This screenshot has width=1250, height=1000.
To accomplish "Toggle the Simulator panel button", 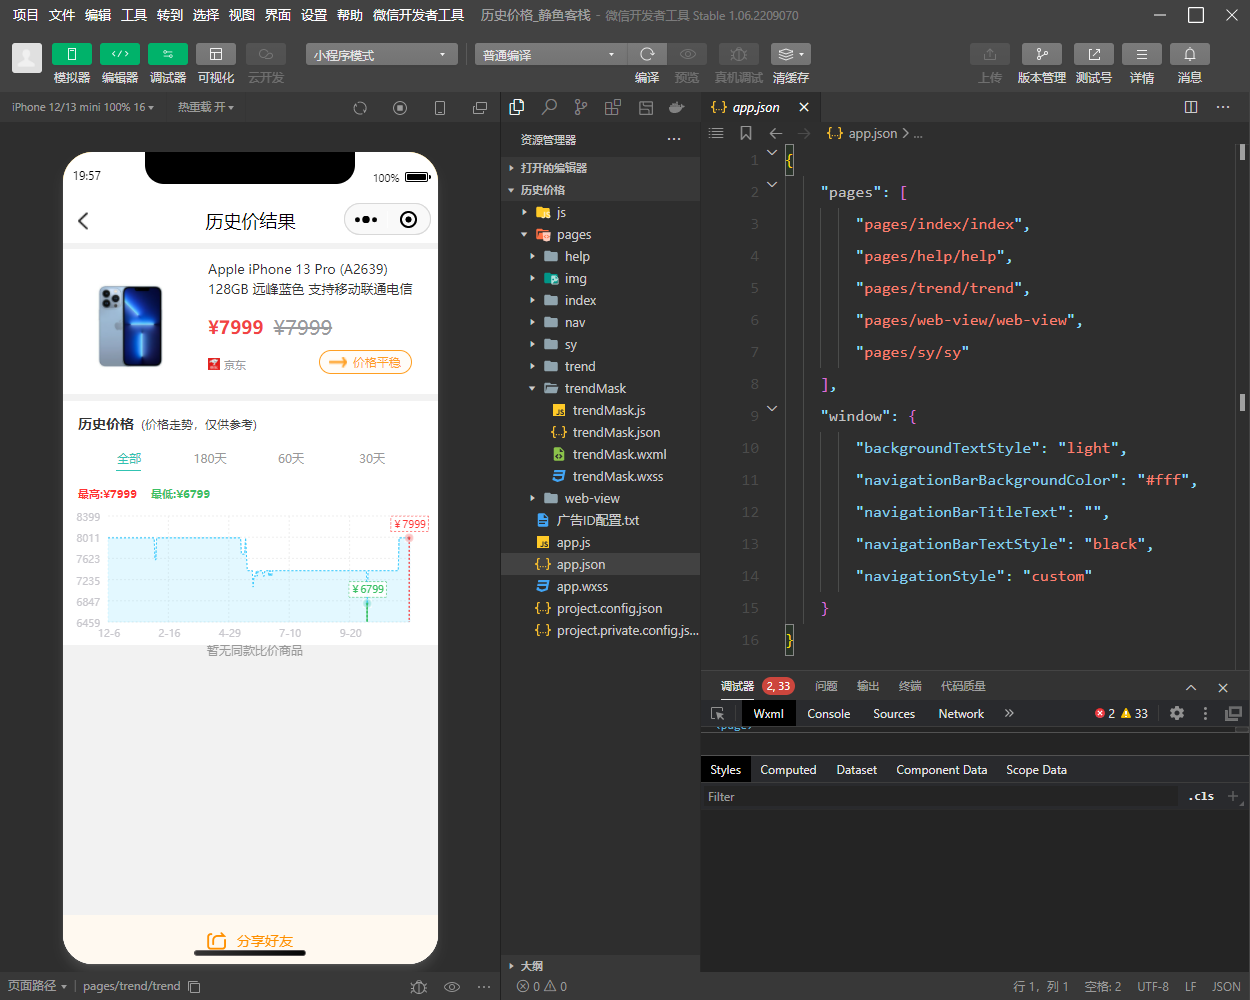I will pyautogui.click(x=71, y=54).
